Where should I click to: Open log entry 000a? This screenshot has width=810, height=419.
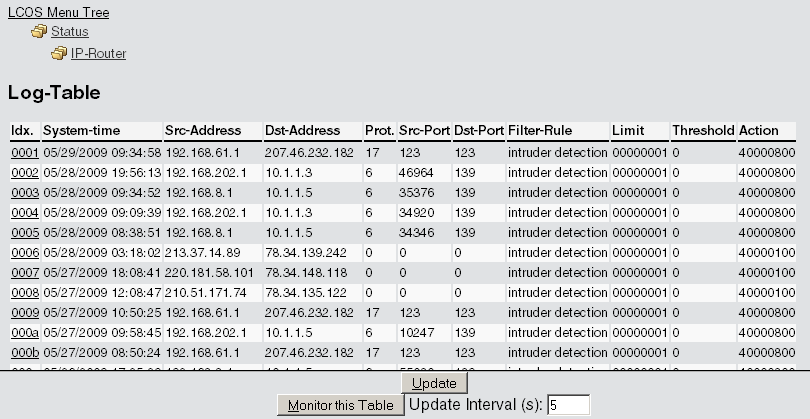[24, 332]
